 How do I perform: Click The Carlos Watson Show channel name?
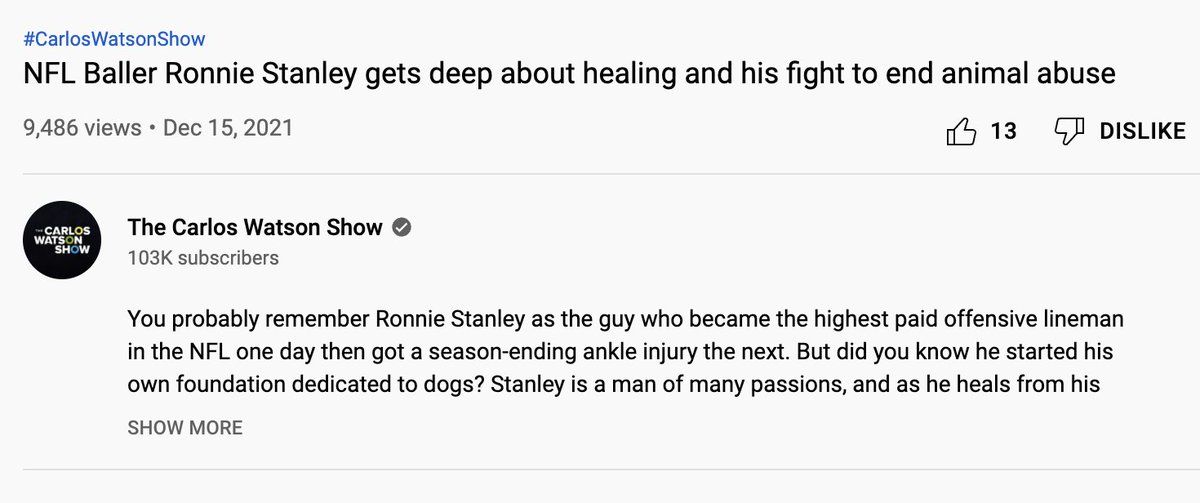coord(255,227)
